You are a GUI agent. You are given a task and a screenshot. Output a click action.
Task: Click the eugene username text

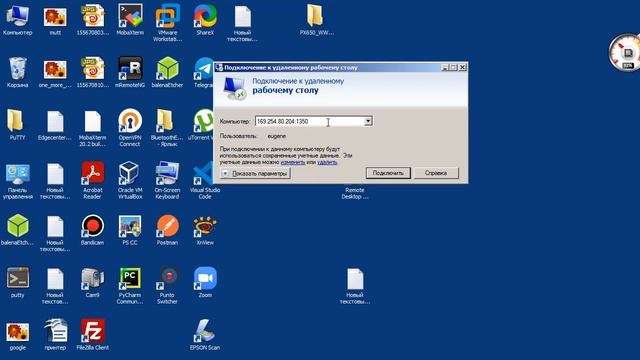276,136
